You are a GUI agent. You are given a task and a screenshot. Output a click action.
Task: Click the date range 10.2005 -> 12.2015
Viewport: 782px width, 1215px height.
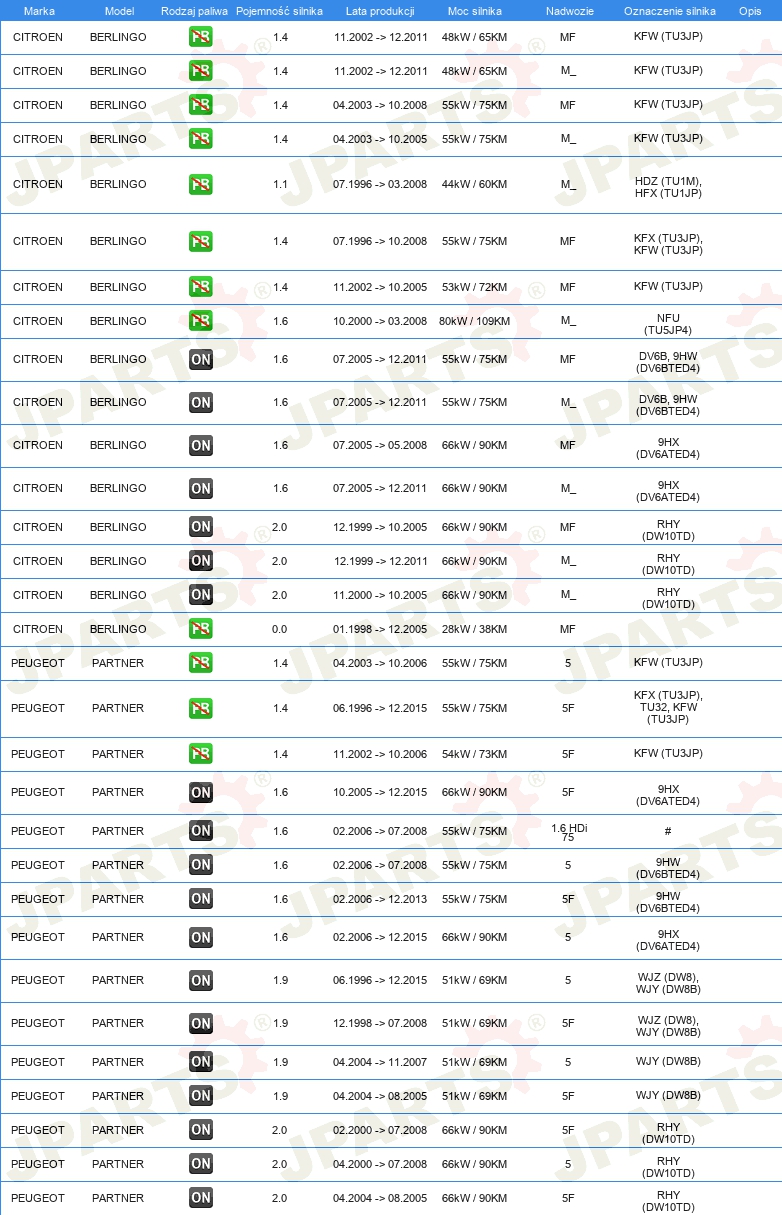pos(380,792)
